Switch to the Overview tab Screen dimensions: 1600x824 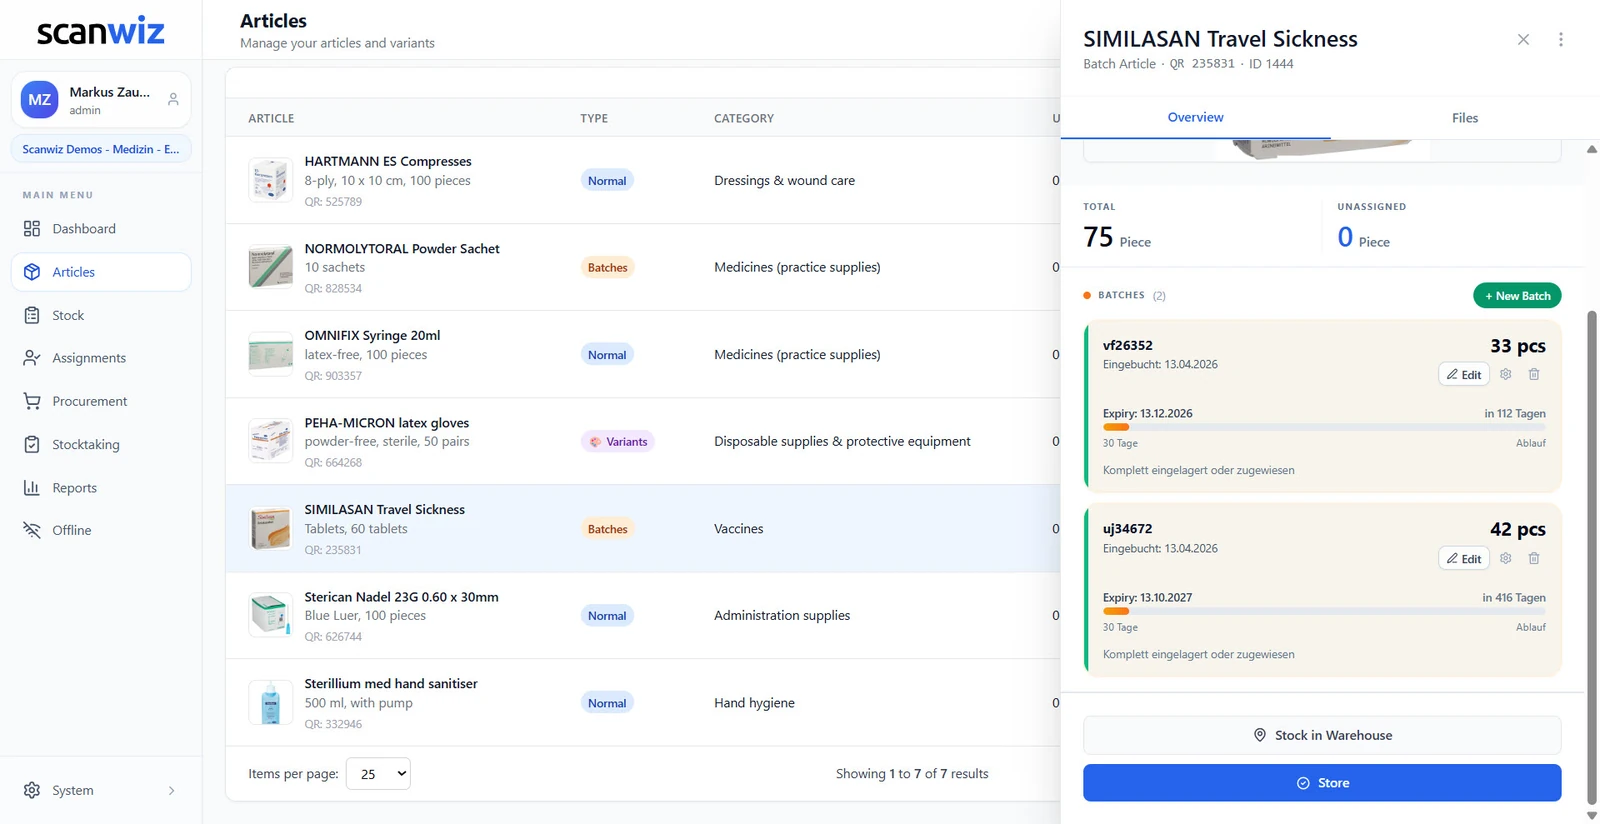1195,118
